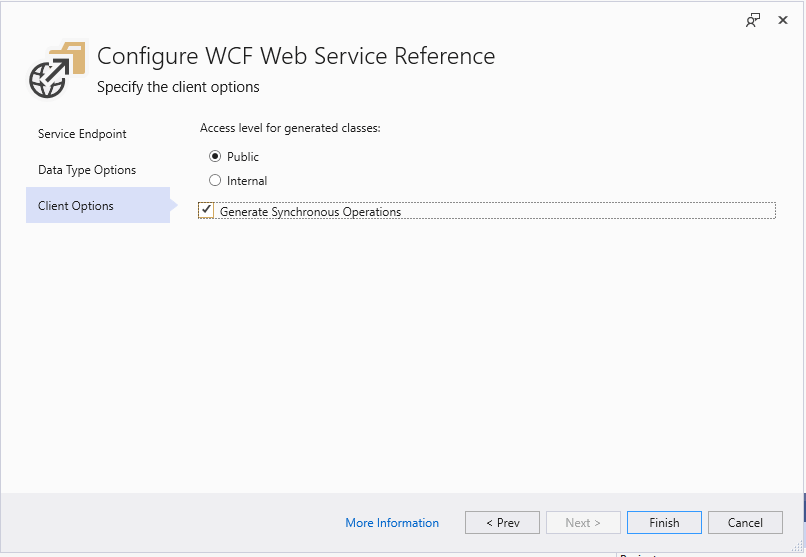Viewport: 806px width, 557px height.
Task: Open the More Information link
Action: (x=392, y=523)
